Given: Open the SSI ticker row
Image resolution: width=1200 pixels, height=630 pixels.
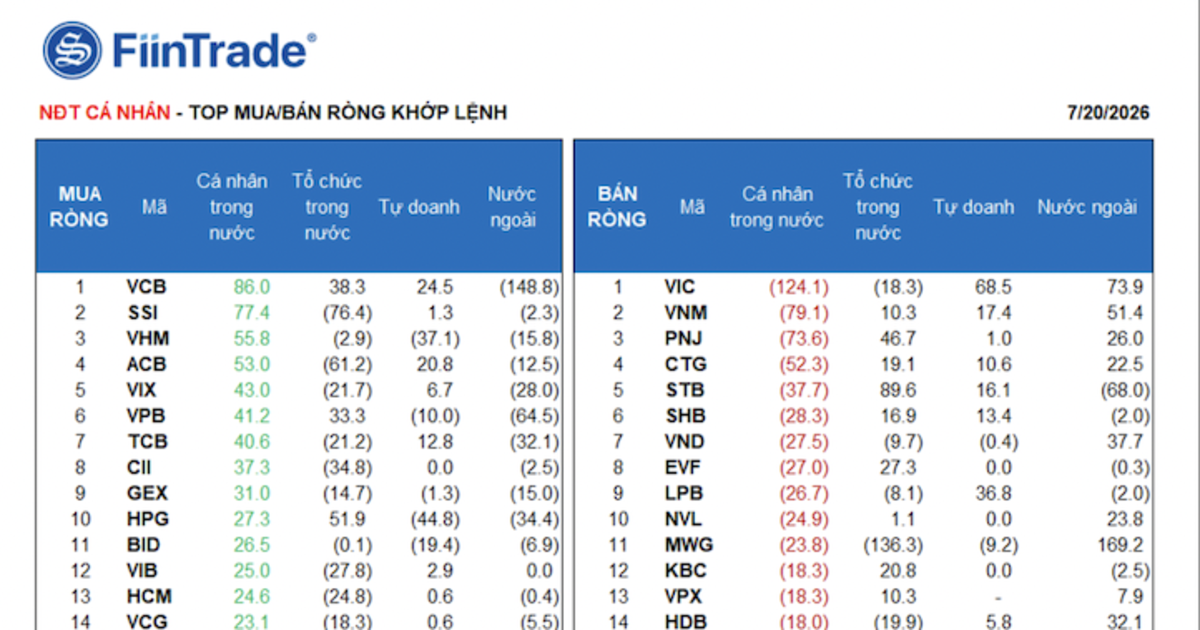Looking at the screenshot, I should click(298, 313).
